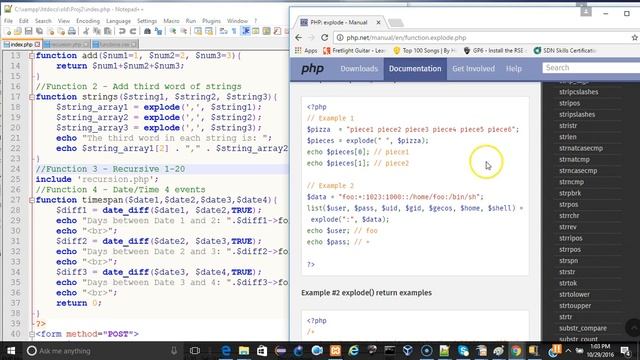Open the strpos function link in sidebar
The image size is (640, 360).
click(569, 204)
